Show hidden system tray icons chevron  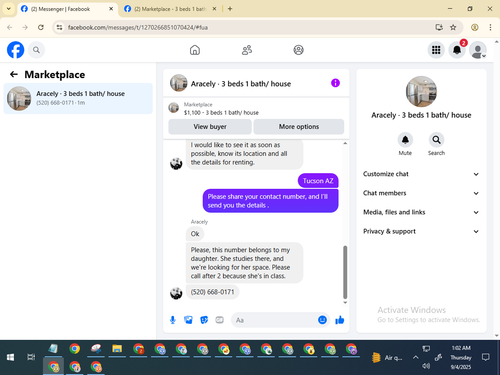click(x=415, y=357)
